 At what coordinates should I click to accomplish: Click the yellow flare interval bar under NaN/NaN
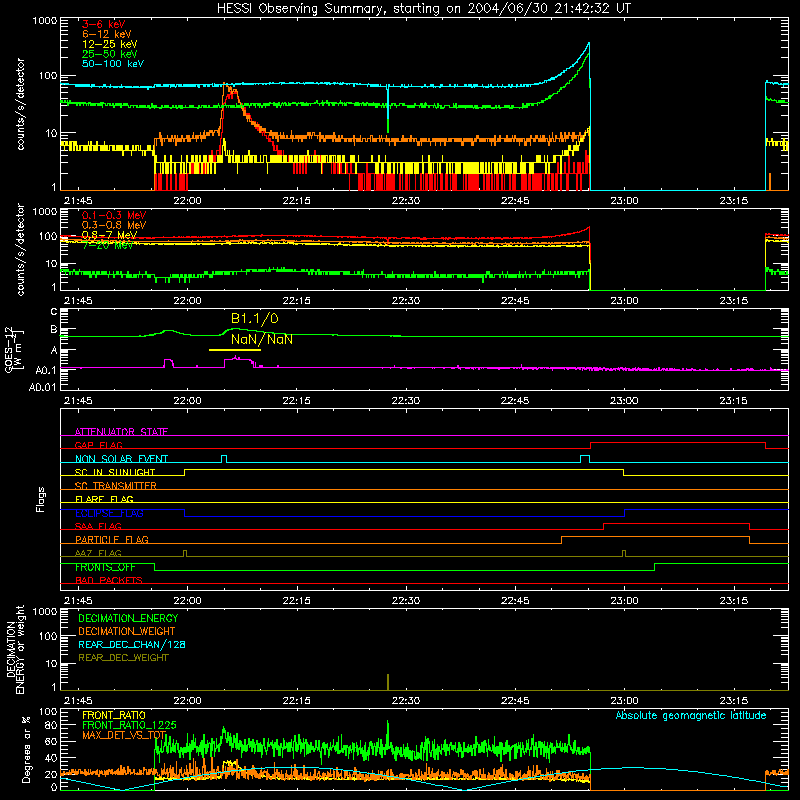[x=235, y=350]
